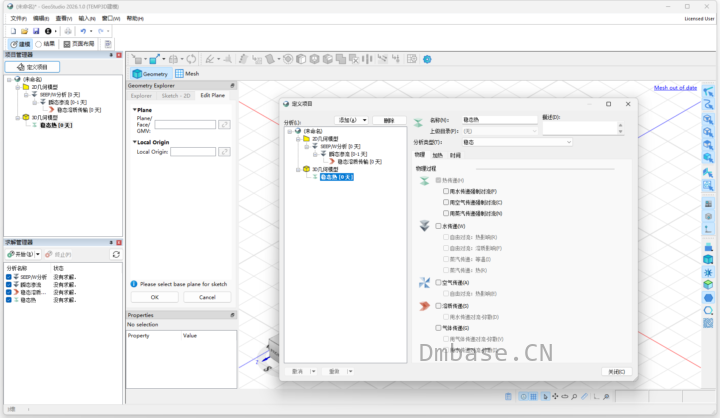
Task: Switch to the 加热 tab
Action: [x=438, y=155]
